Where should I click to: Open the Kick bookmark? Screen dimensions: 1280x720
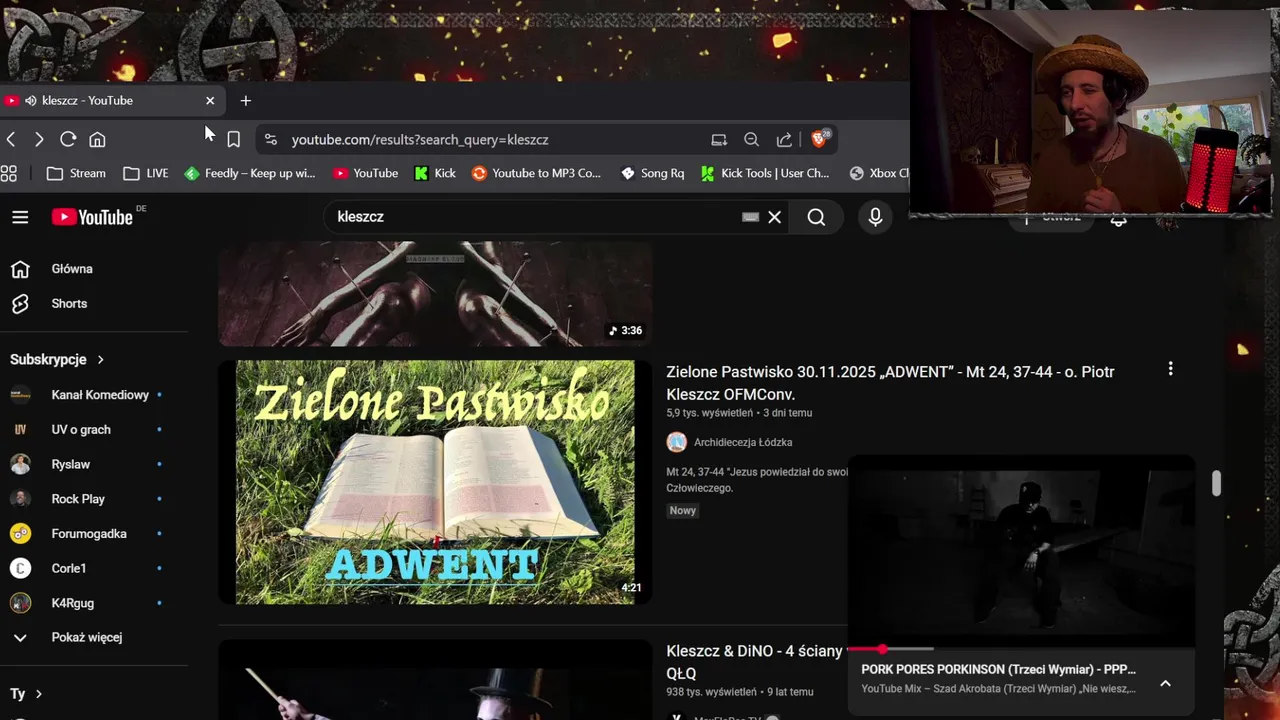click(x=435, y=173)
